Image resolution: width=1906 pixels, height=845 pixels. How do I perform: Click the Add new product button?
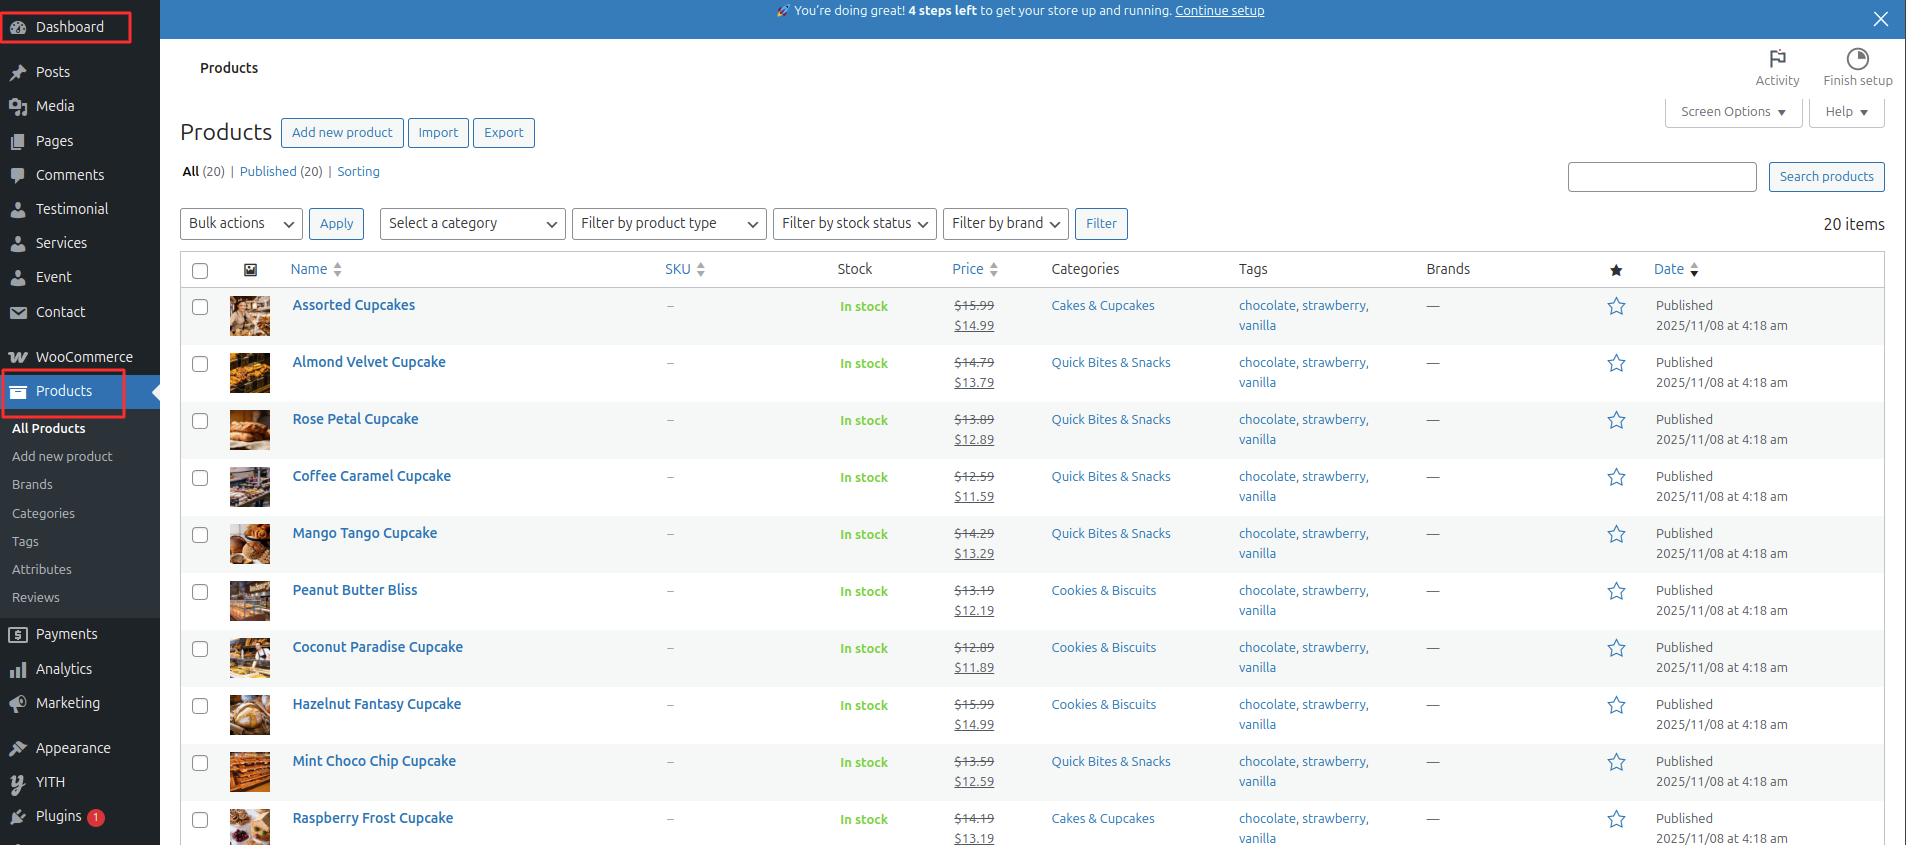pyautogui.click(x=342, y=133)
